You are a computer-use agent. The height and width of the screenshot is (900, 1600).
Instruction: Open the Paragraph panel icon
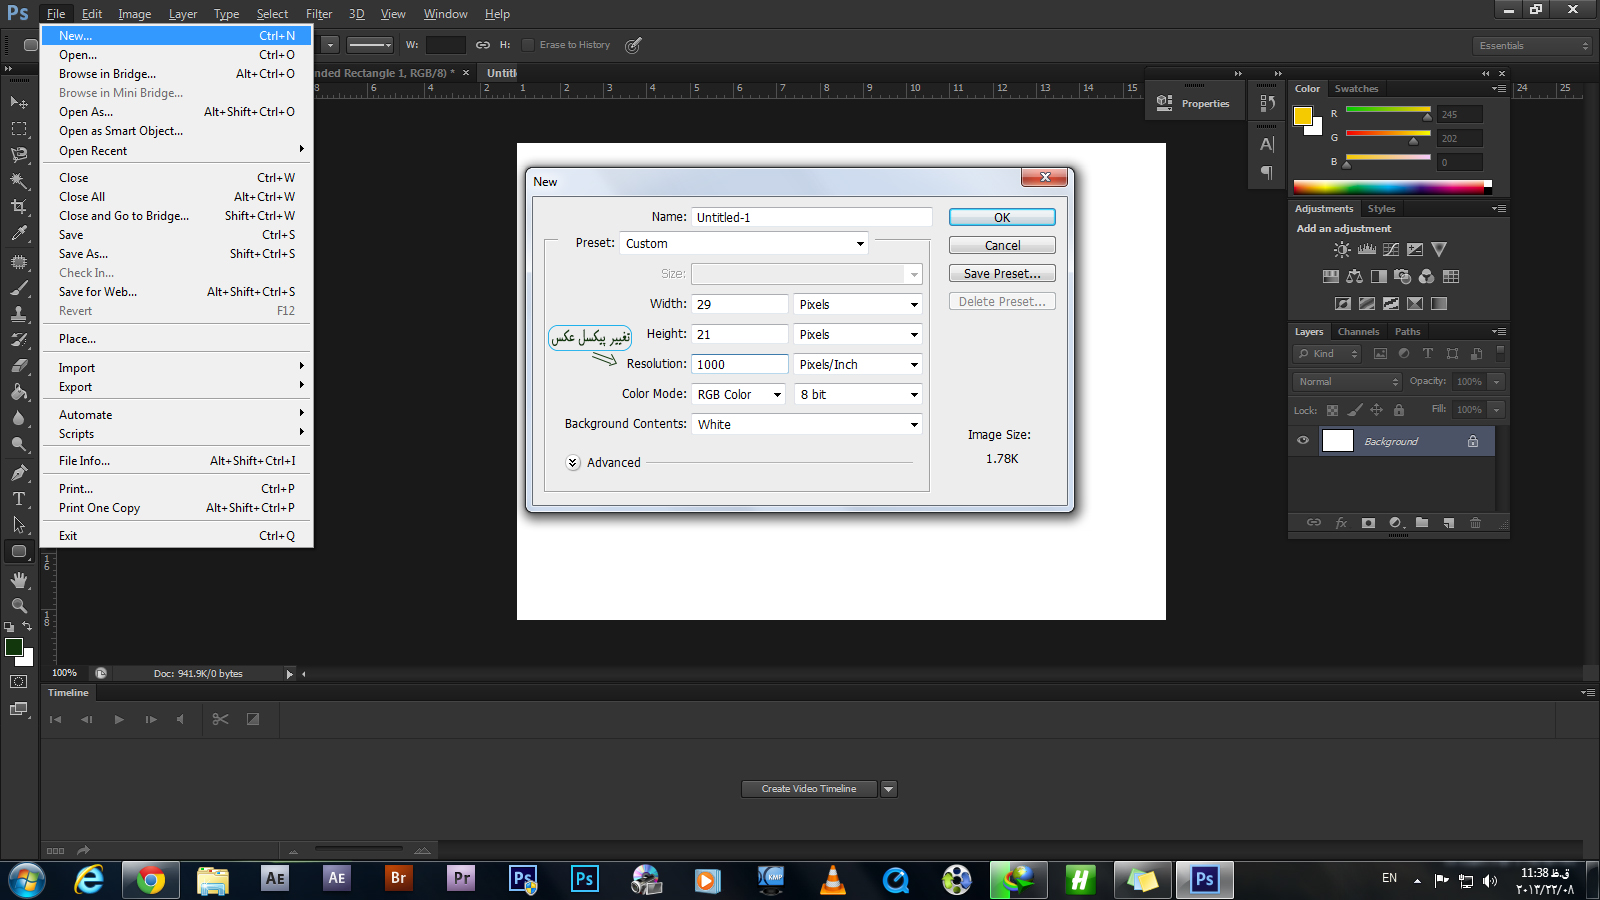1267,172
